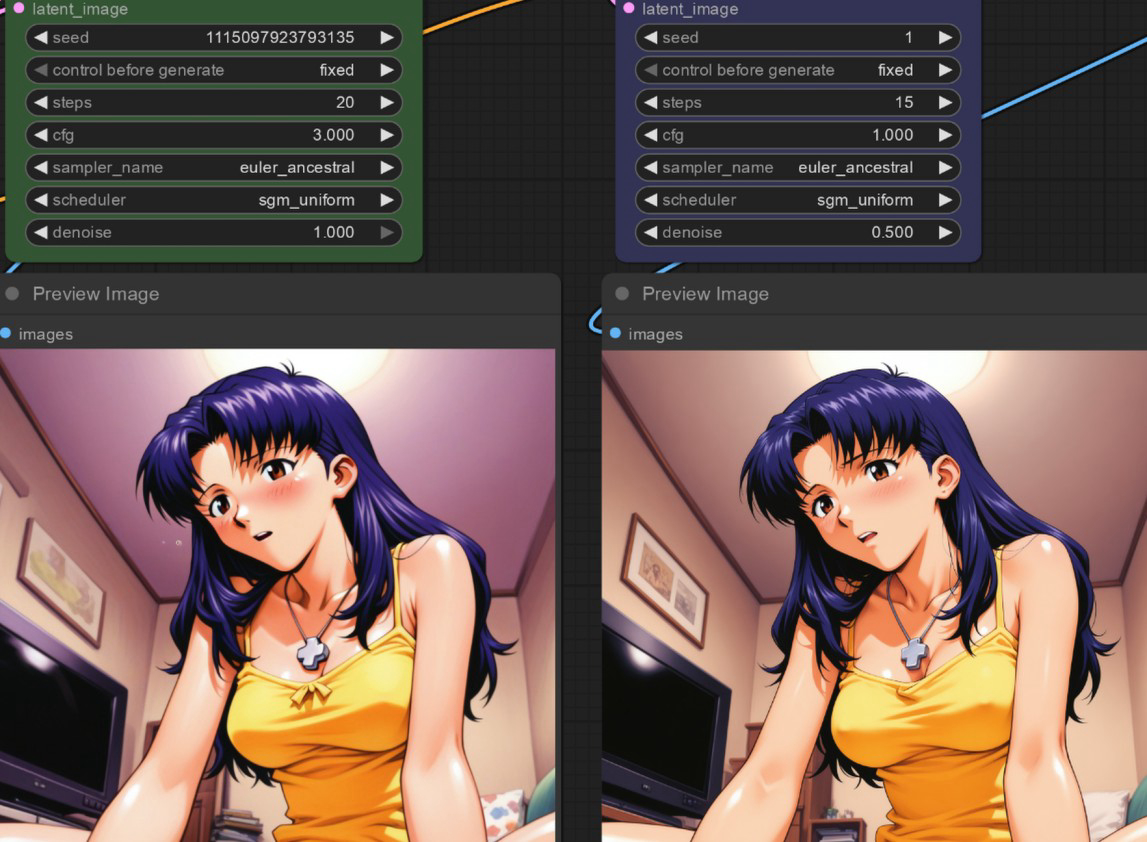Increase steps value 15 with right arrow

pos(946,102)
